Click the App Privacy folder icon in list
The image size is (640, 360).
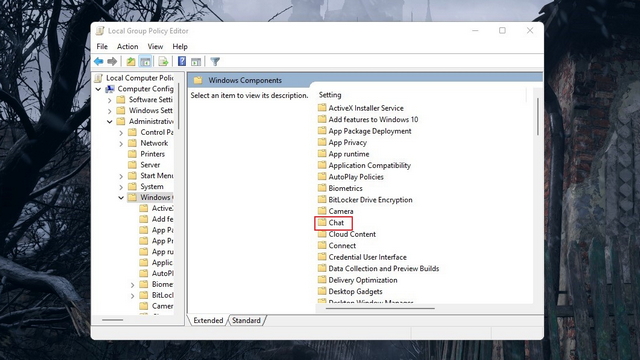coord(322,142)
